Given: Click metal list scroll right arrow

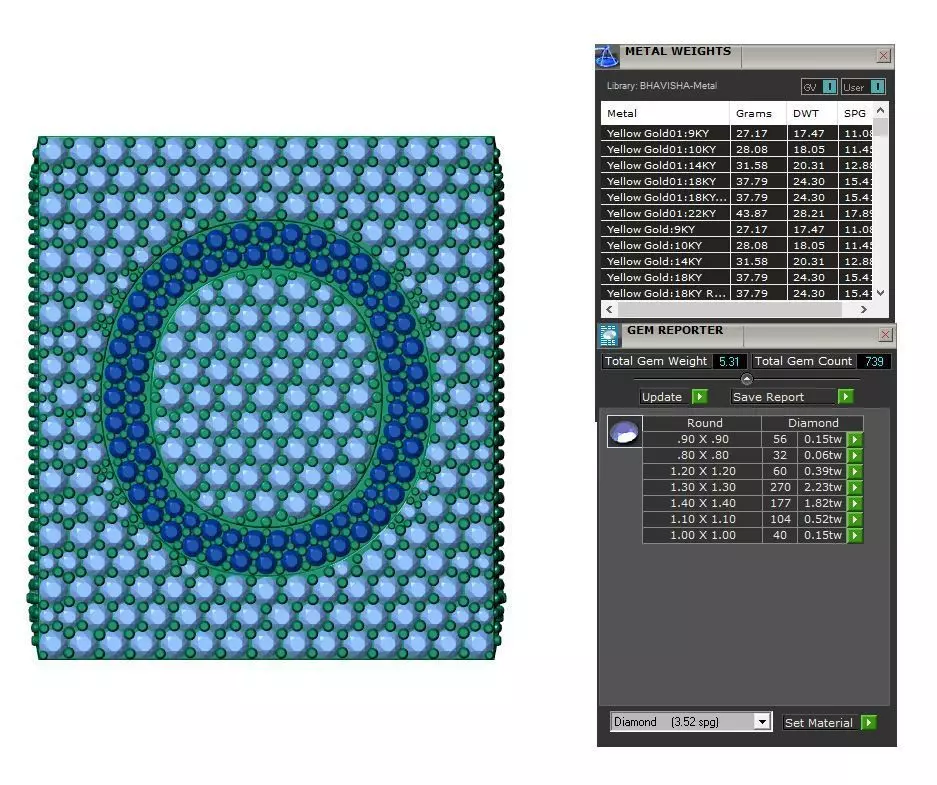Looking at the screenshot, I should point(863,309).
